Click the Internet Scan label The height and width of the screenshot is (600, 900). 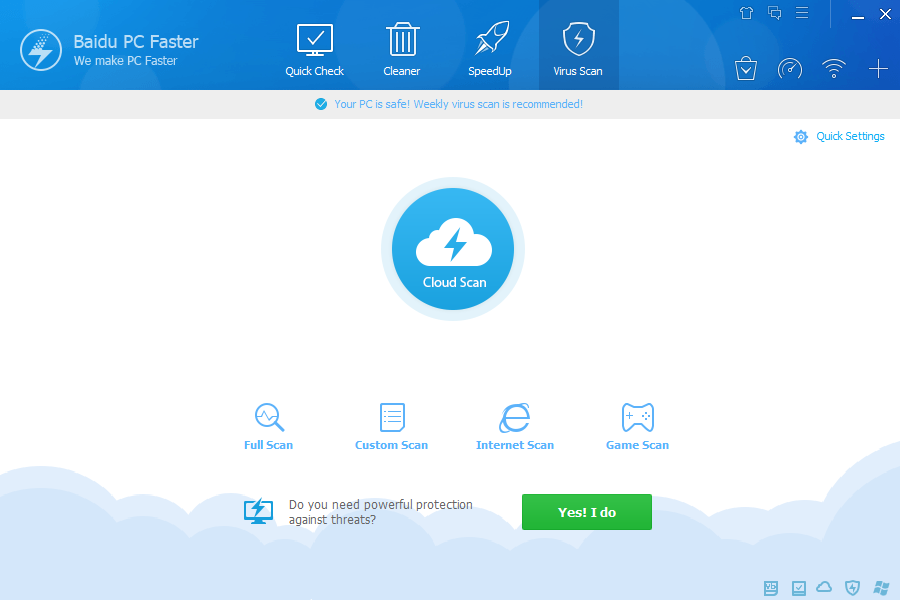pyautogui.click(x=515, y=445)
